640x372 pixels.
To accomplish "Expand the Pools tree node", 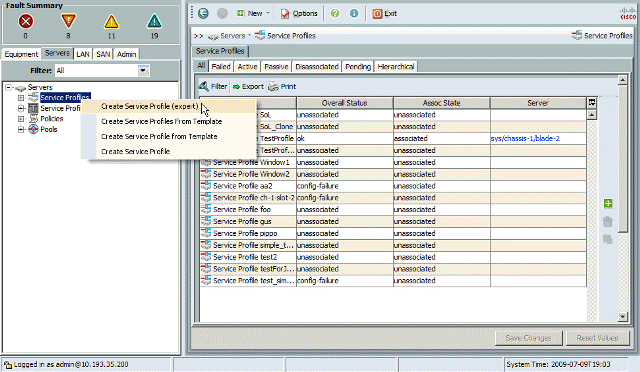I will (x=21, y=130).
